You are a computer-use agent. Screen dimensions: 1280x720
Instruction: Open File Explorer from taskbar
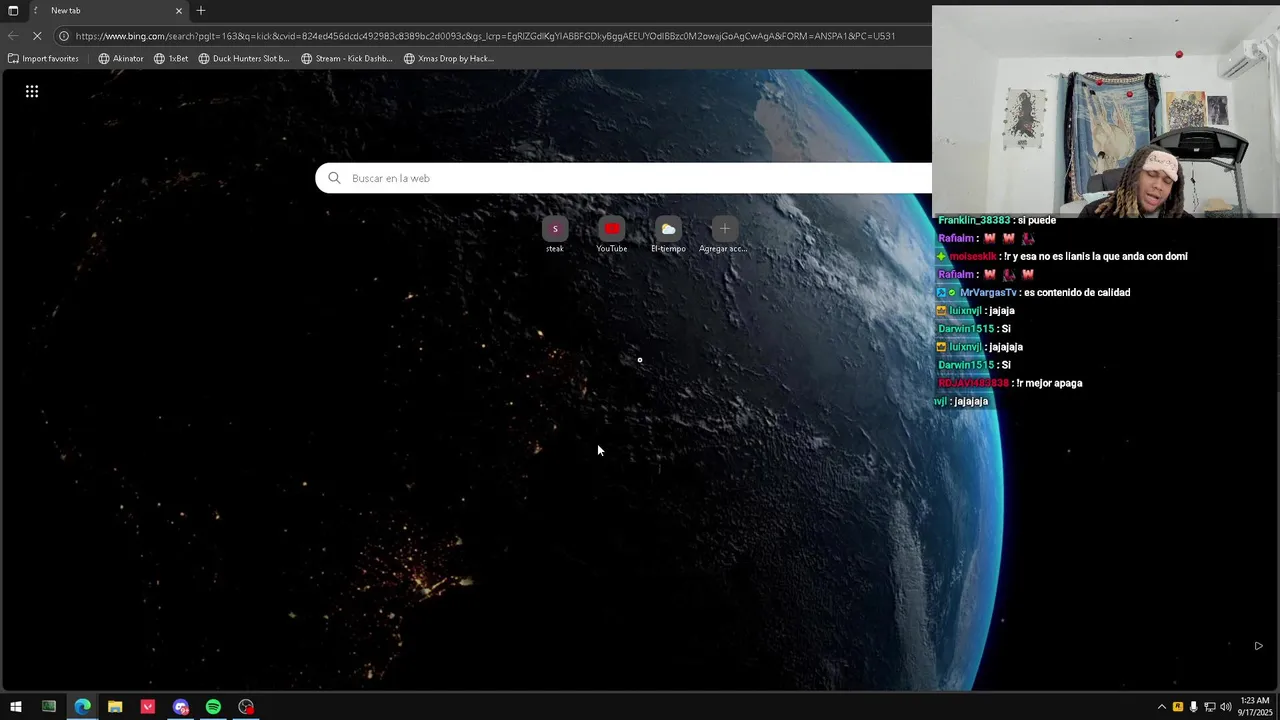pyautogui.click(x=115, y=707)
